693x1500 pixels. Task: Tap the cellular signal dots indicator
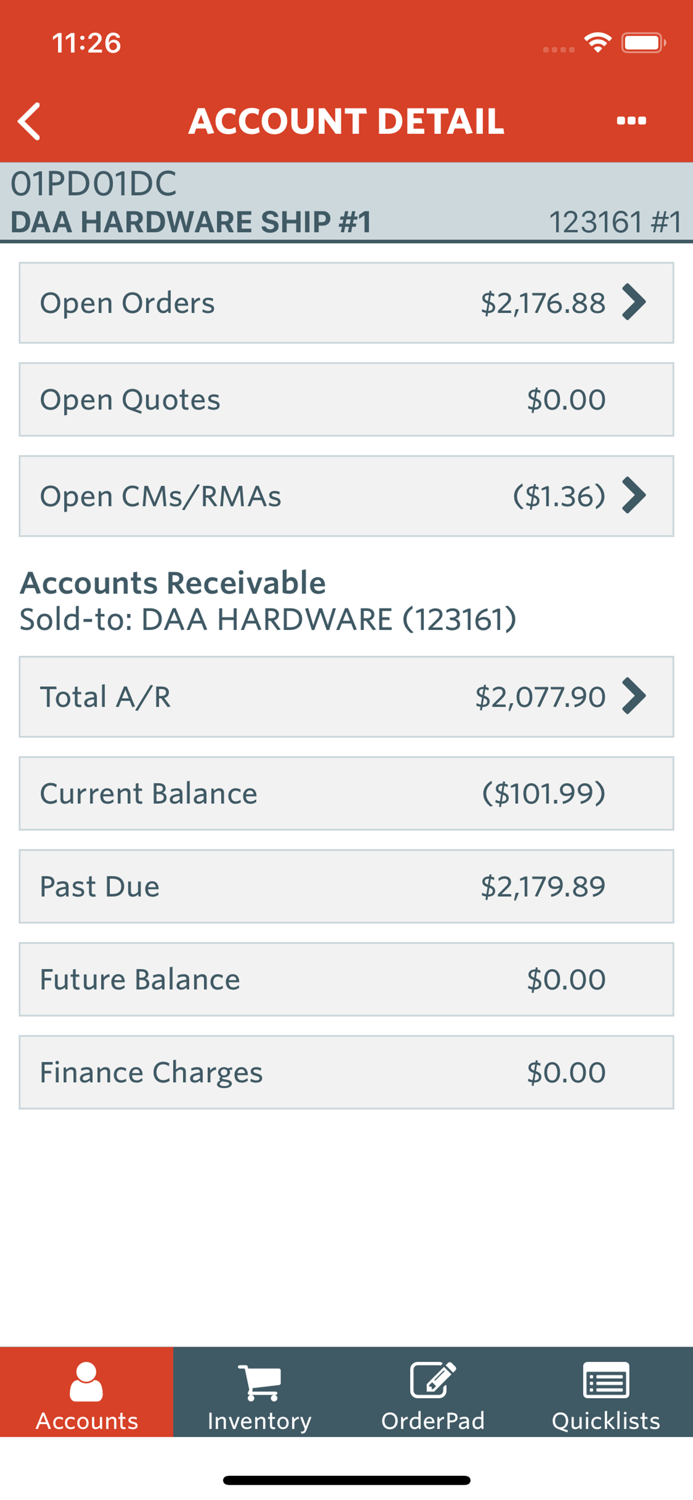tap(557, 47)
